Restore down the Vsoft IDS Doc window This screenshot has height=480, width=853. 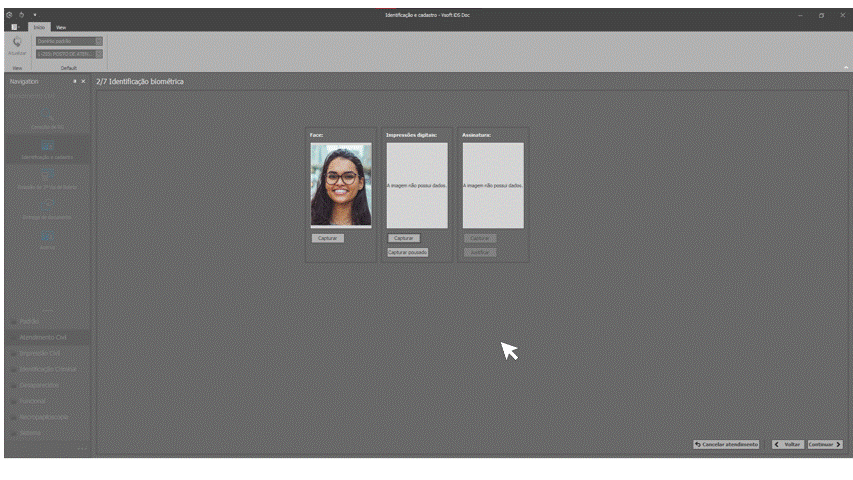821,15
